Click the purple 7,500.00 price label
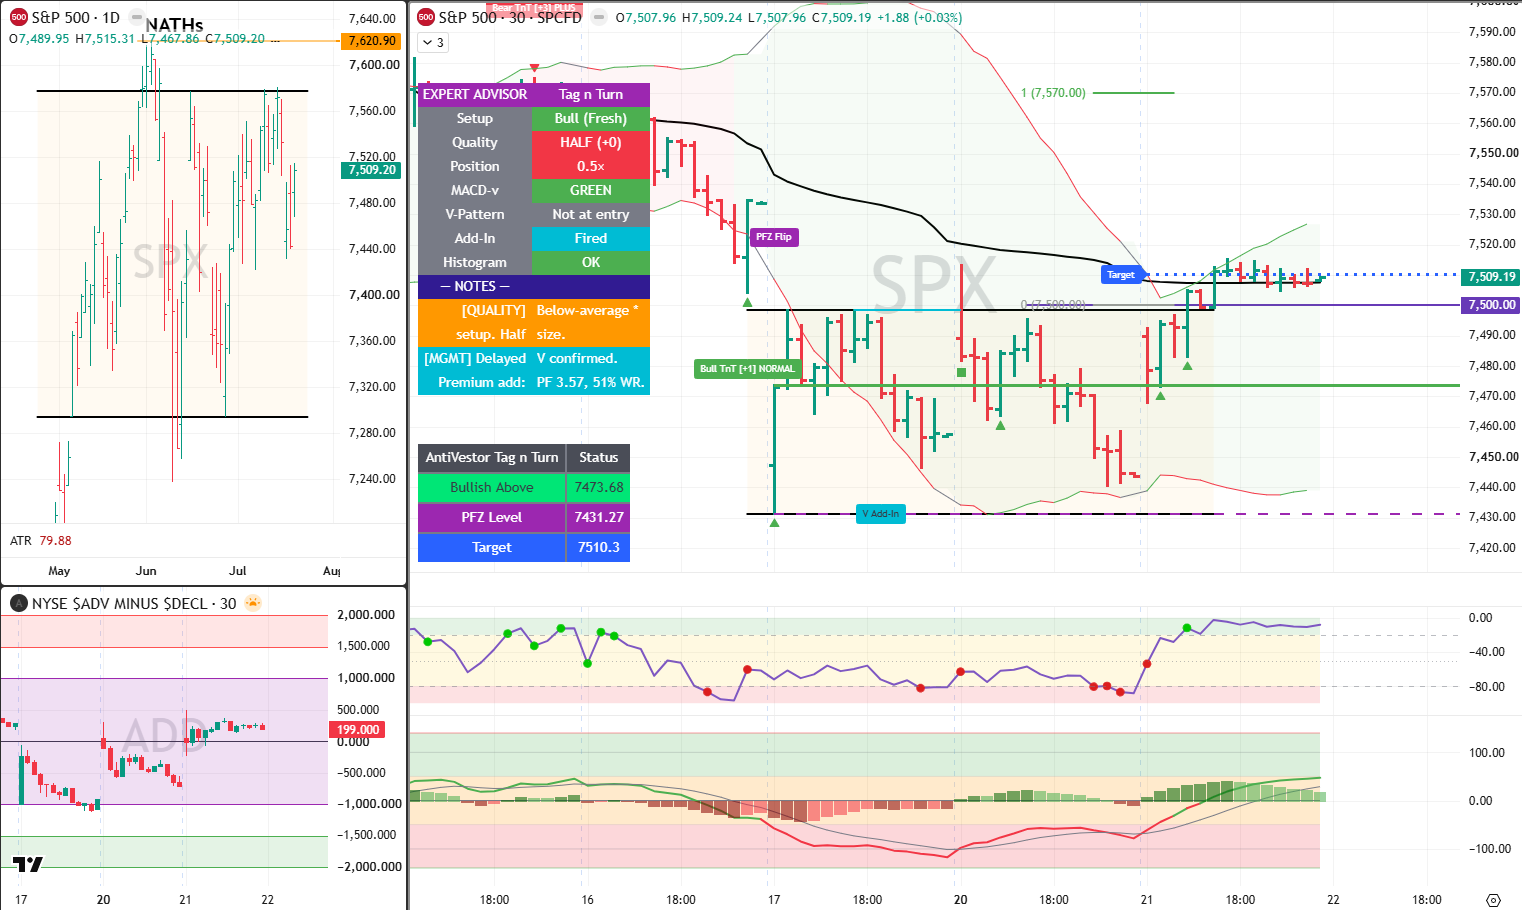Image resolution: width=1522 pixels, height=910 pixels. point(1490,305)
